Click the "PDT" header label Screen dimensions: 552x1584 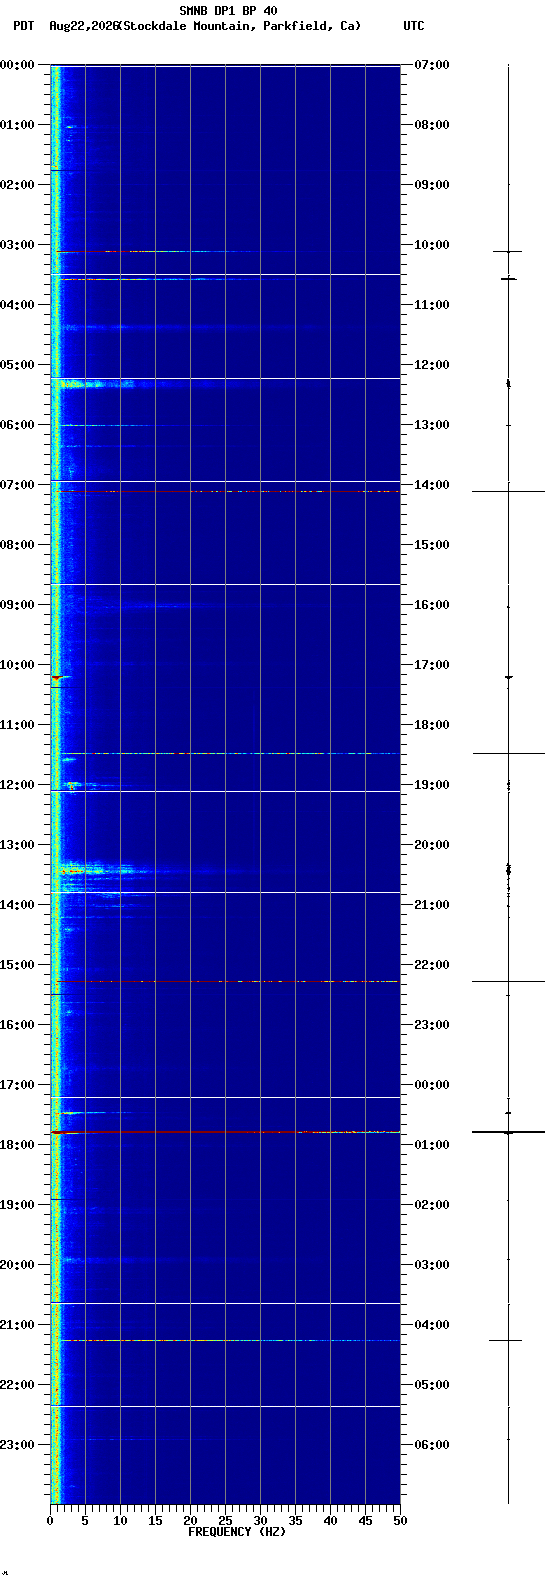click(23, 26)
